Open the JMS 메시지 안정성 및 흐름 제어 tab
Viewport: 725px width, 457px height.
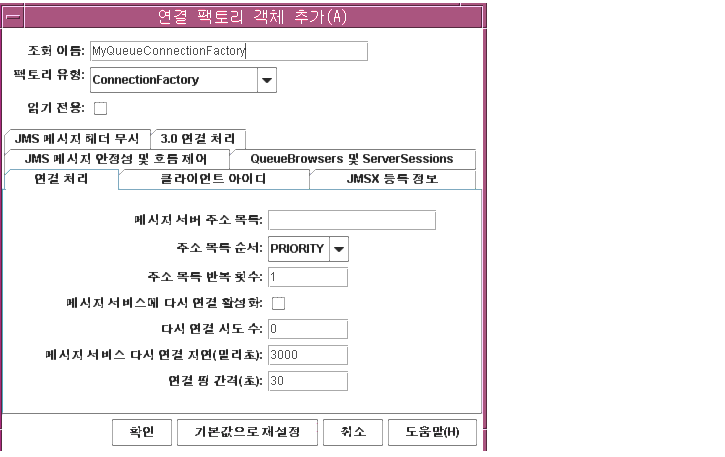coord(117,159)
